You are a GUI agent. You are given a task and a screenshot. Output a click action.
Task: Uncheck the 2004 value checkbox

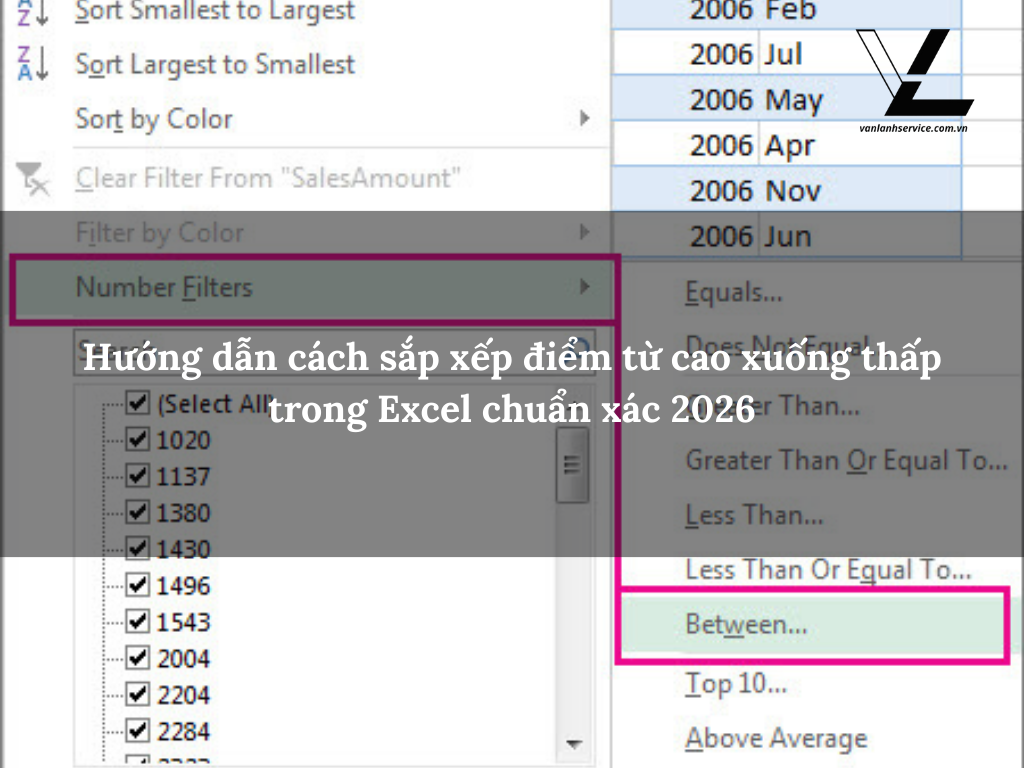(138, 658)
